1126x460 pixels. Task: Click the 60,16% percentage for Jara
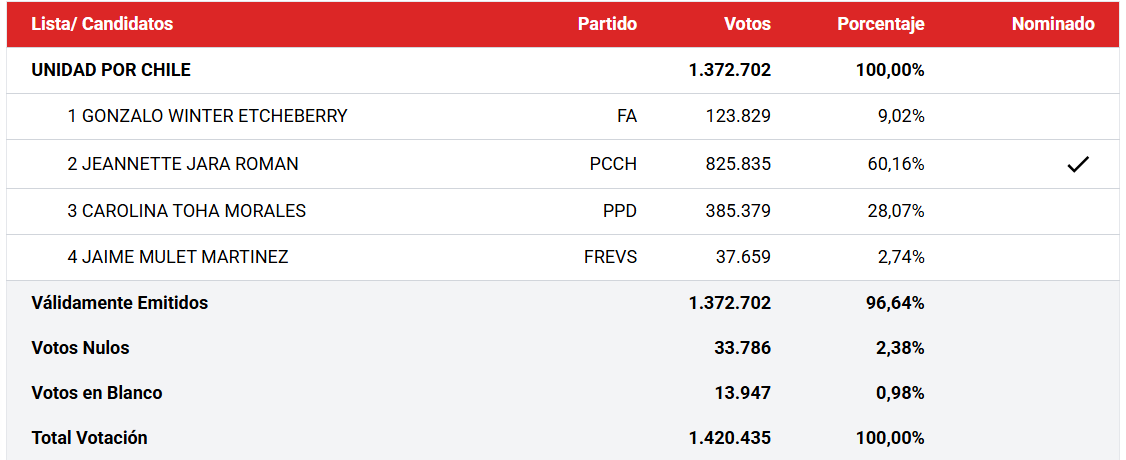tap(896, 164)
